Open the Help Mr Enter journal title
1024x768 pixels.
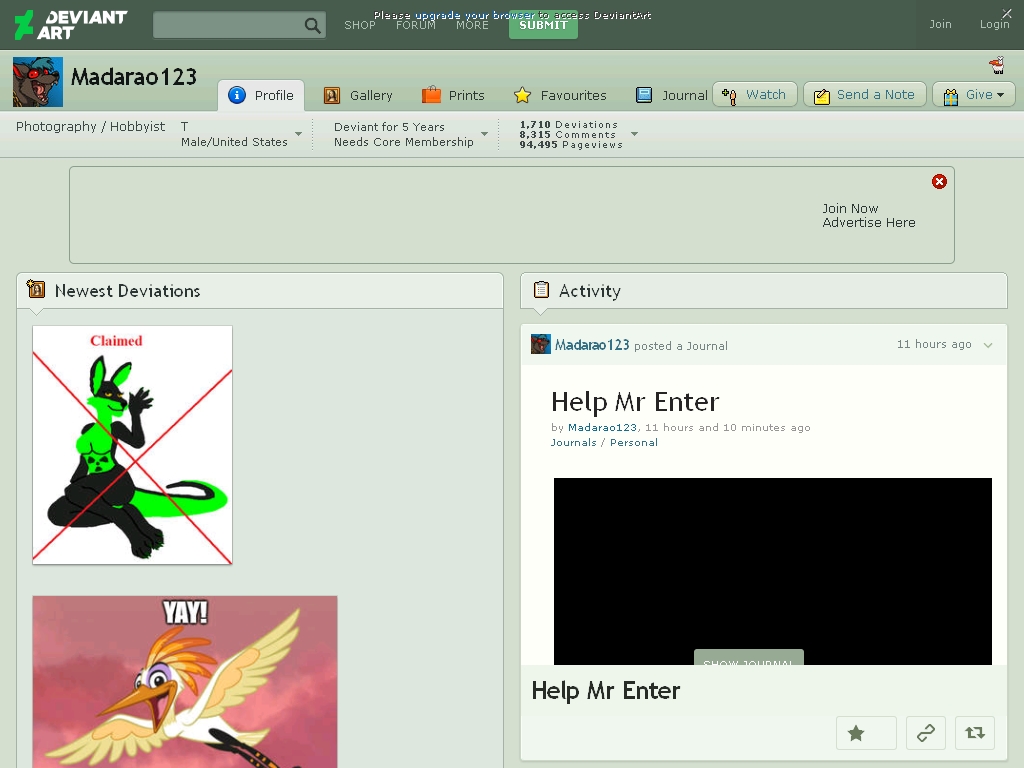coord(635,402)
